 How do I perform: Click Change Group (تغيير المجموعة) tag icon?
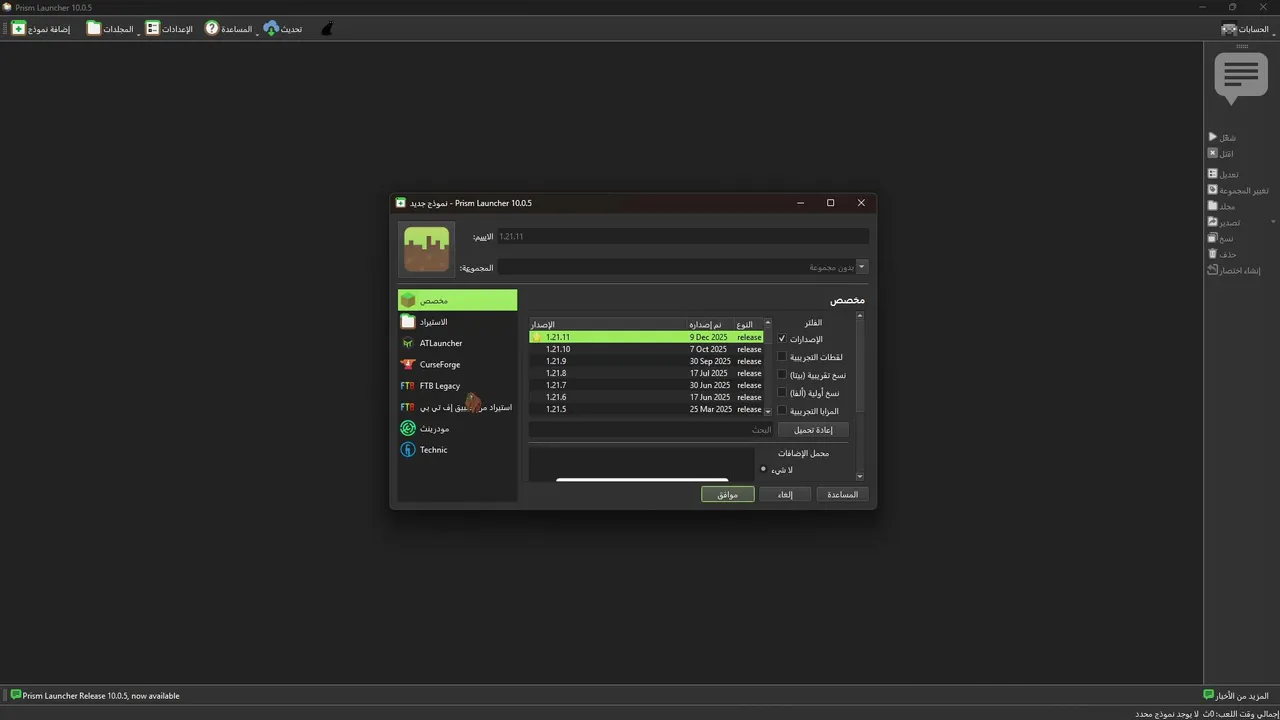pyautogui.click(x=1213, y=189)
